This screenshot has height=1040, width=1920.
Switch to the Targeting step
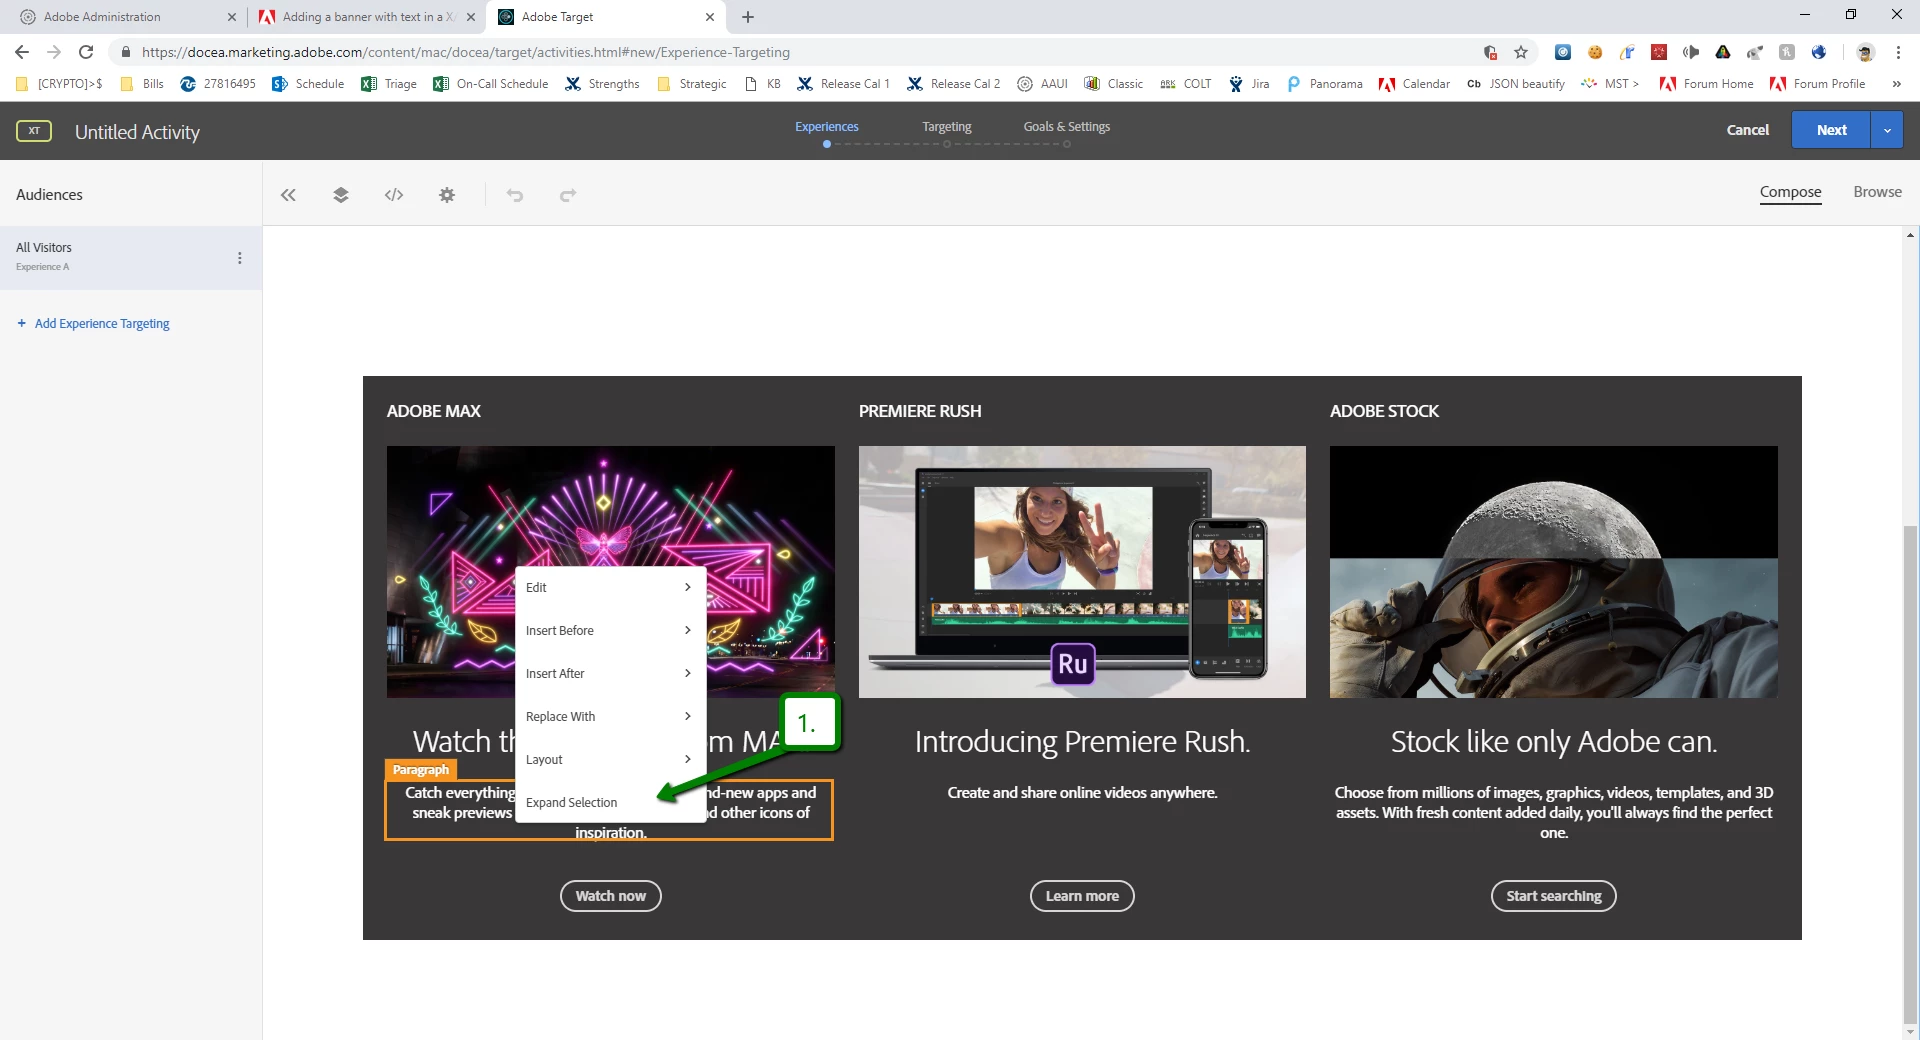point(947,127)
